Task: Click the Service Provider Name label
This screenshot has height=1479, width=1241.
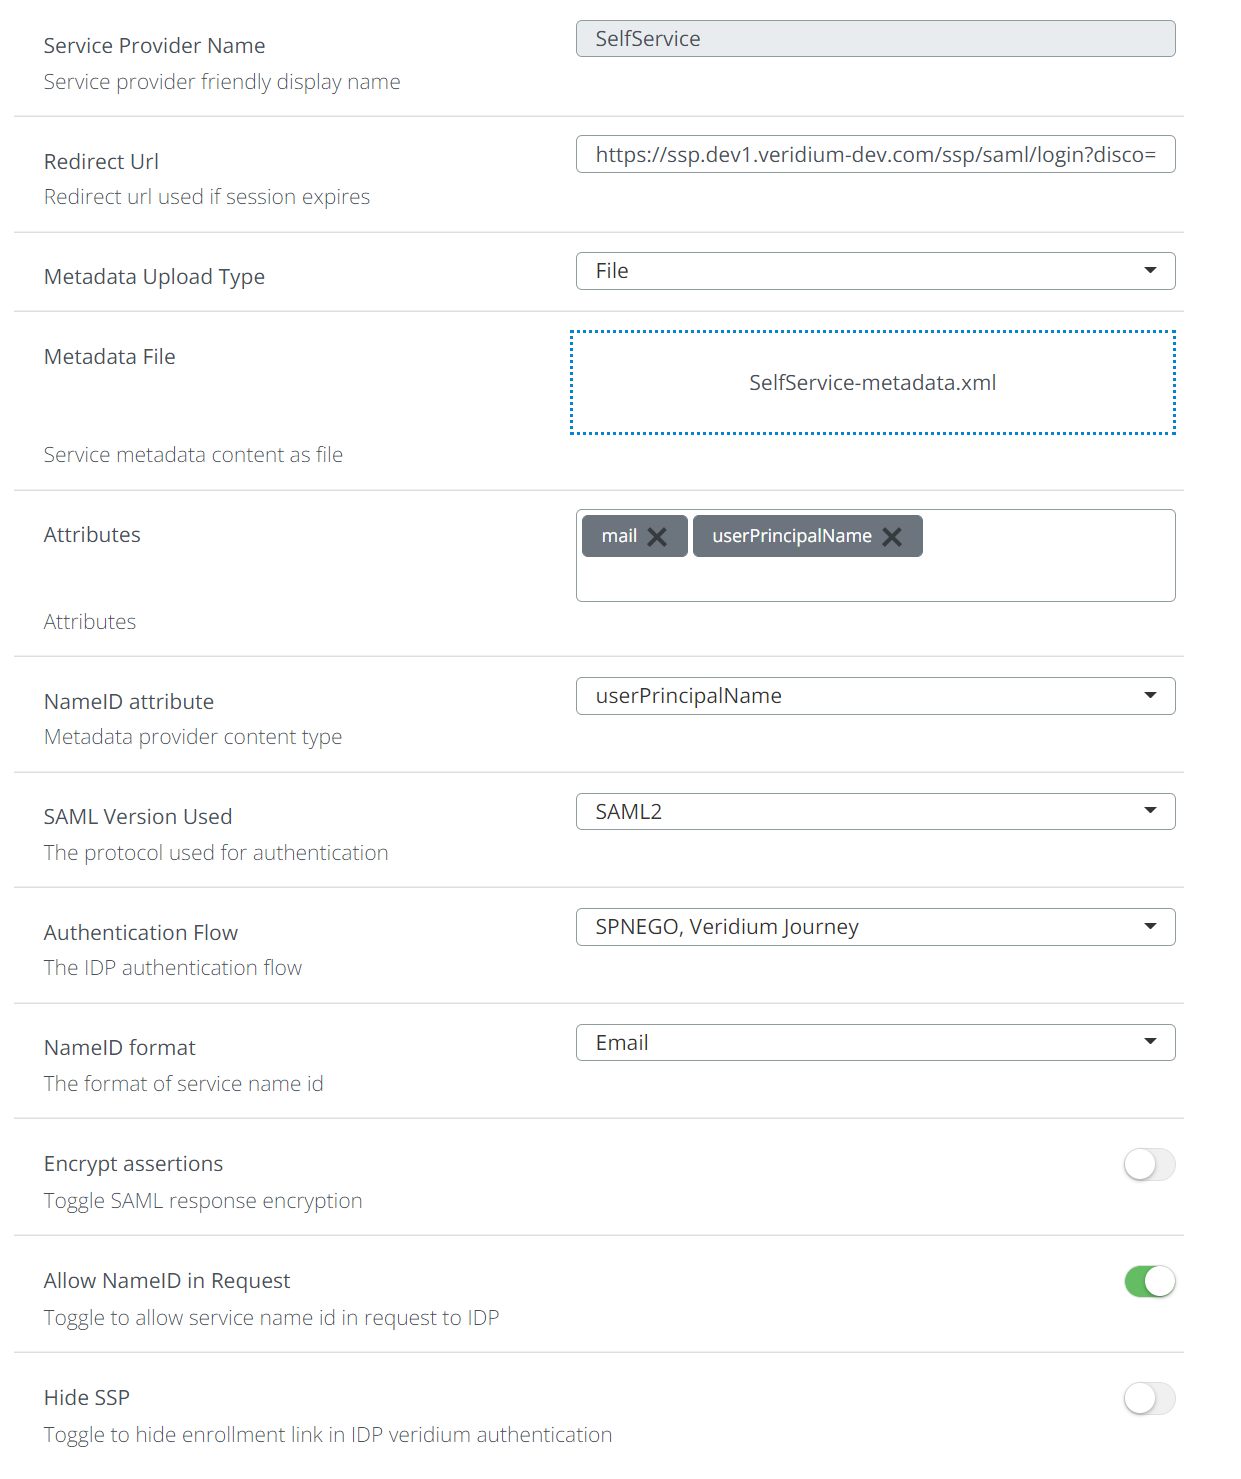Action: pyautogui.click(x=154, y=45)
